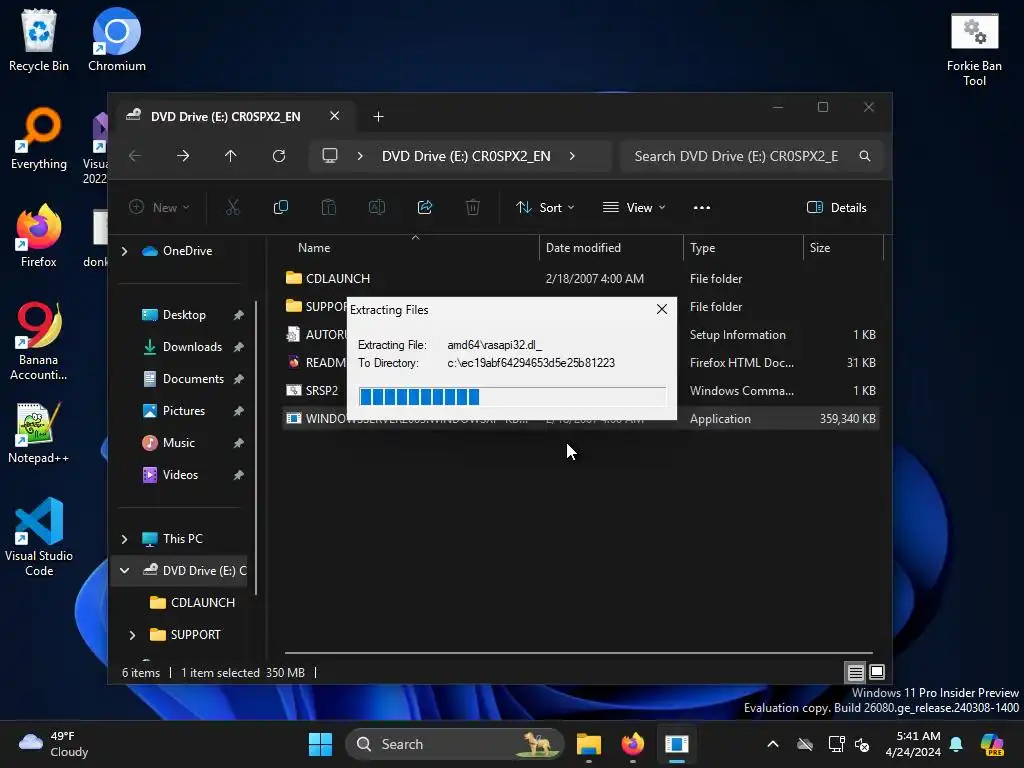Click the navigation pane vertical scrollbar
This screenshot has height=768, width=1024.
tap(256, 447)
